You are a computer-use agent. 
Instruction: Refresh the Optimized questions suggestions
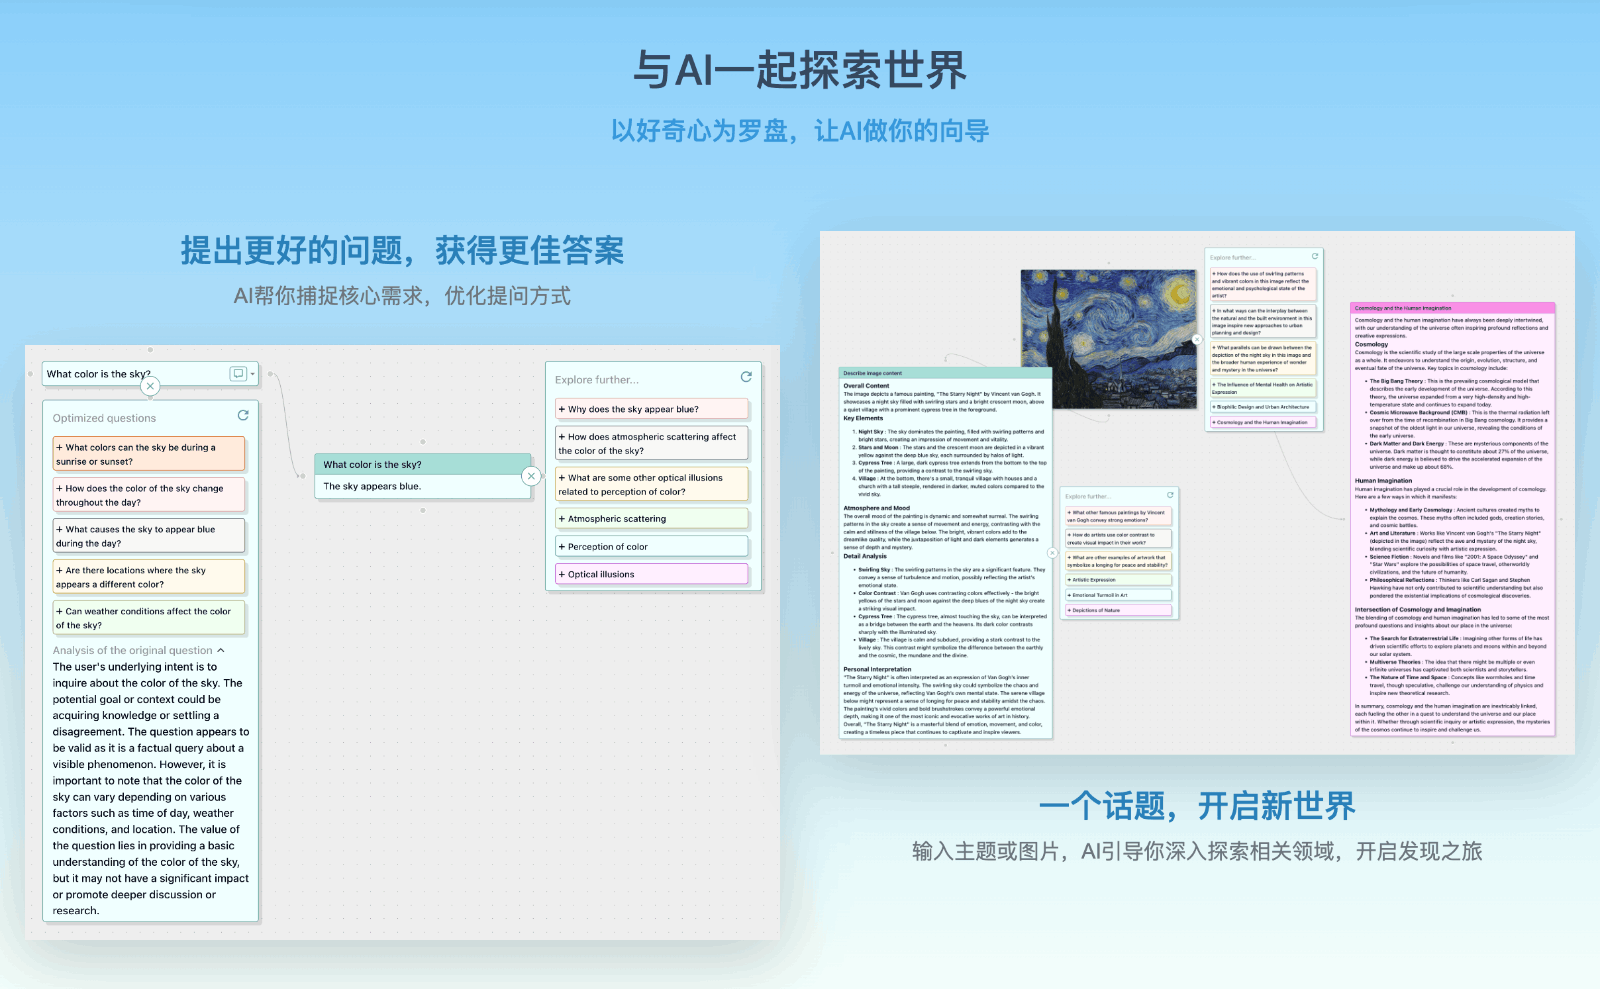tap(243, 416)
